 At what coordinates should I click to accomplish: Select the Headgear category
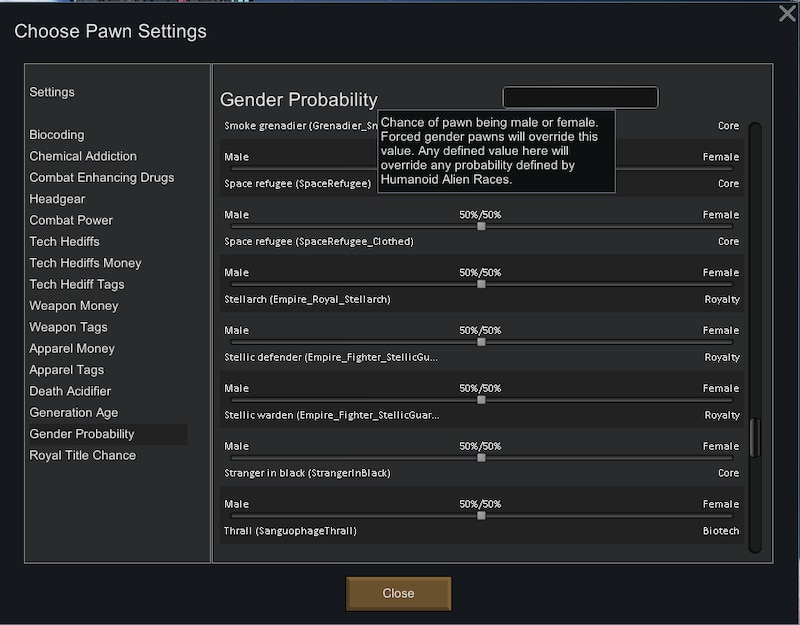[x=57, y=199]
